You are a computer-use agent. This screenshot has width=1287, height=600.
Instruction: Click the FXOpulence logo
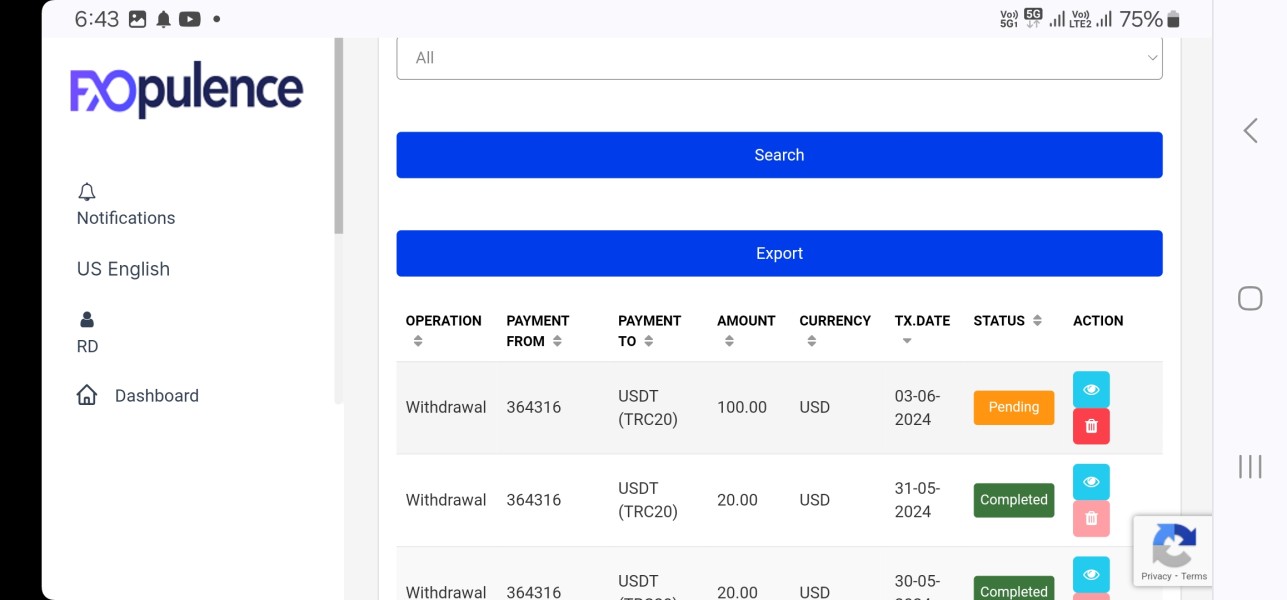pos(186,91)
